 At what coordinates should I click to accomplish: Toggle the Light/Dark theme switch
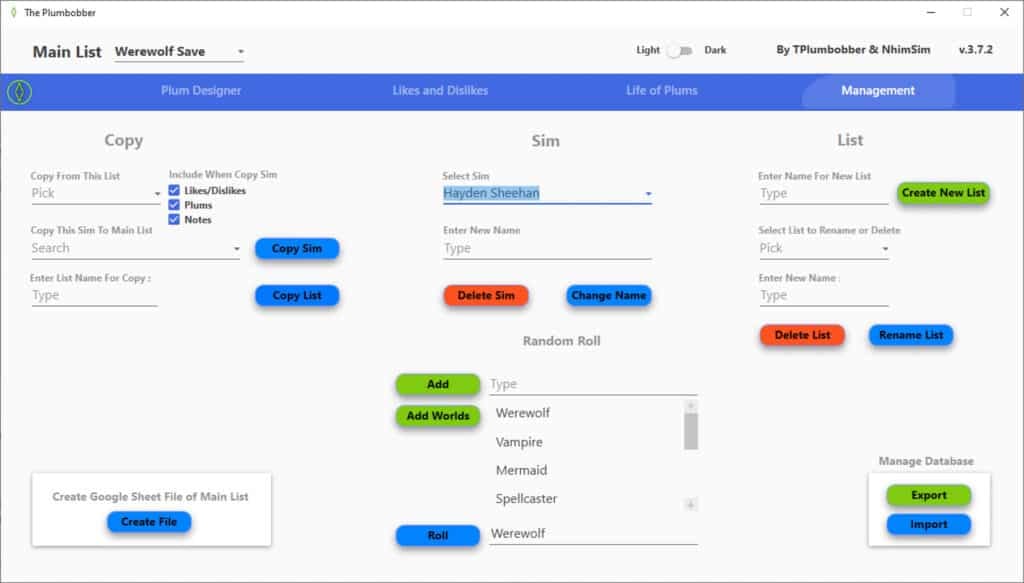(x=680, y=50)
